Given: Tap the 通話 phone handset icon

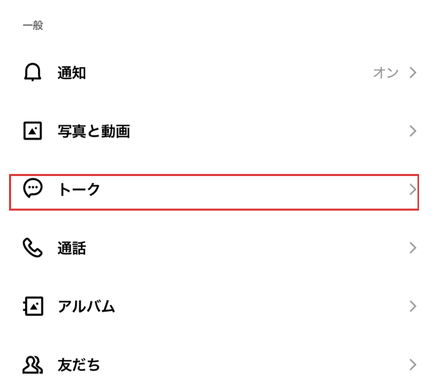Looking at the screenshot, I should point(32,247).
